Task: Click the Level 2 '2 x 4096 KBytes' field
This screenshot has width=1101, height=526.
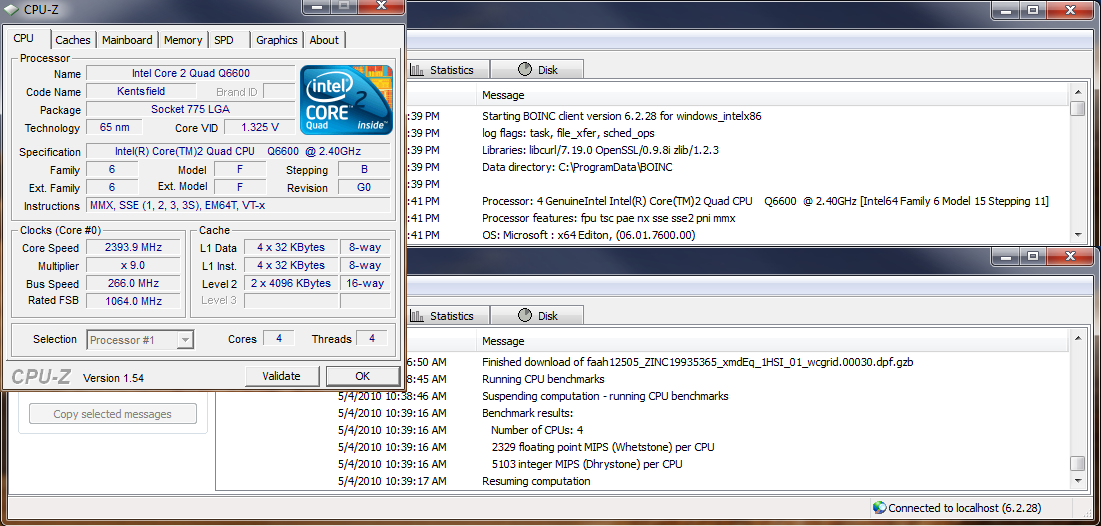Action: point(291,283)
